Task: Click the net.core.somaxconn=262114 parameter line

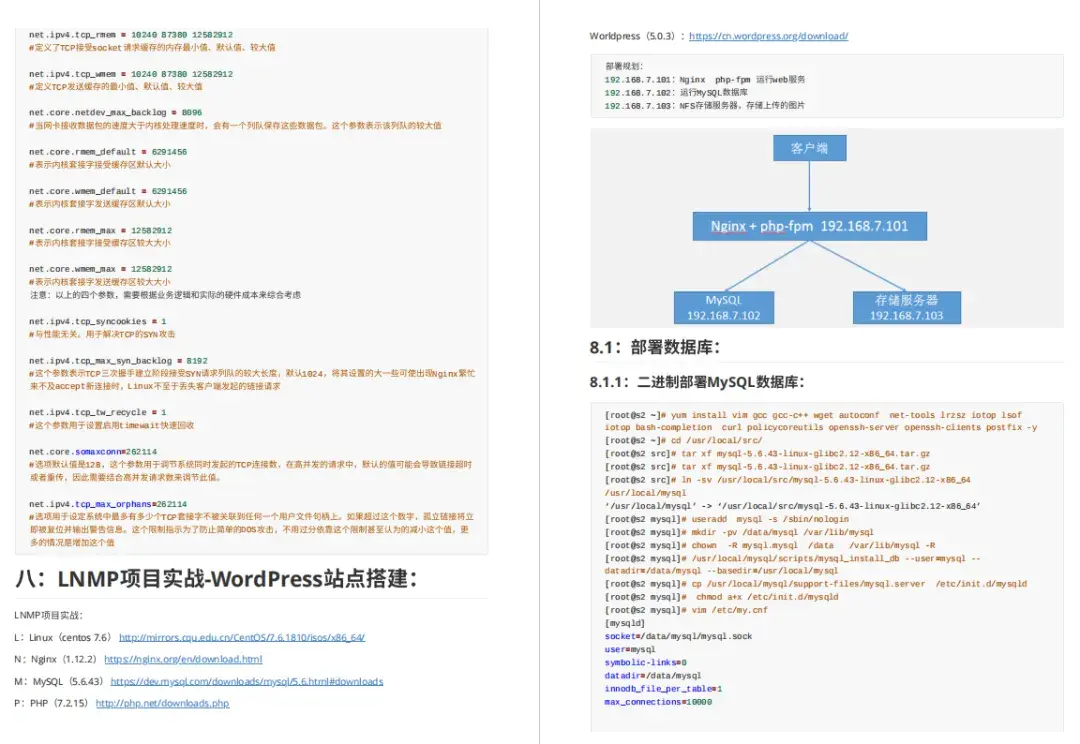Action: pyautogui.click(x=95, y=450)
